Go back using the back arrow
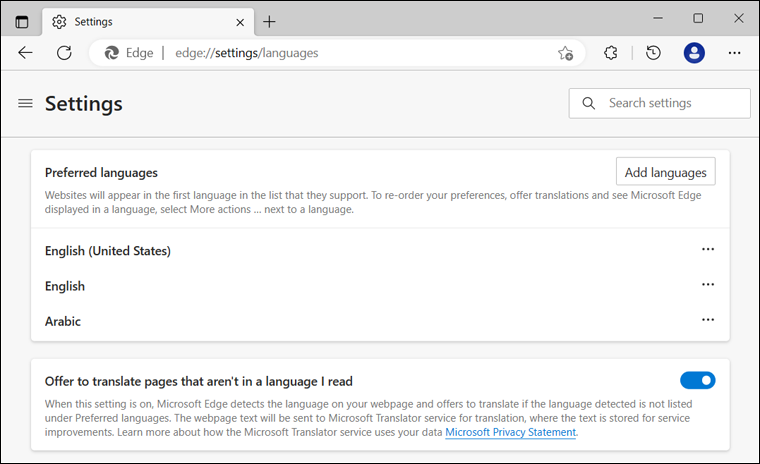 pos(25,52)
